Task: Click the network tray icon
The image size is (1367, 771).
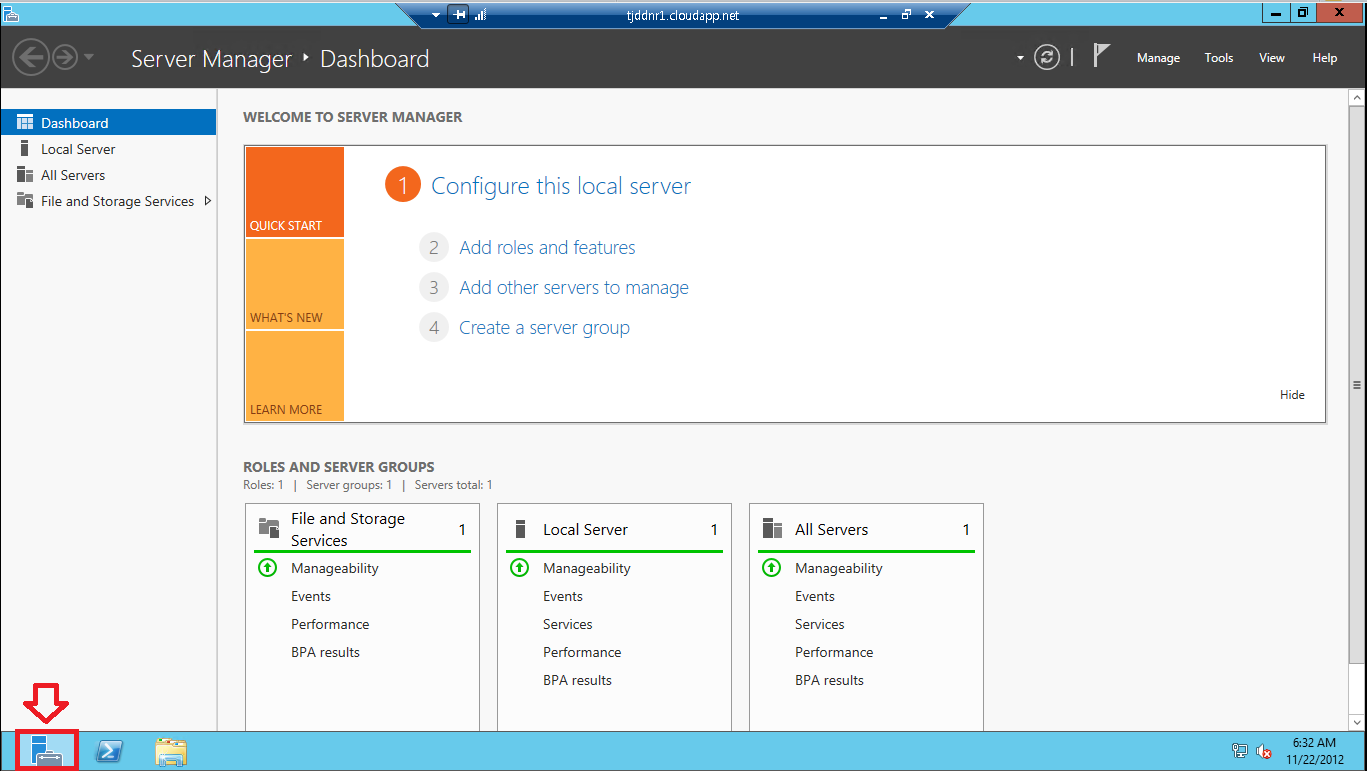Action: 1240,751
